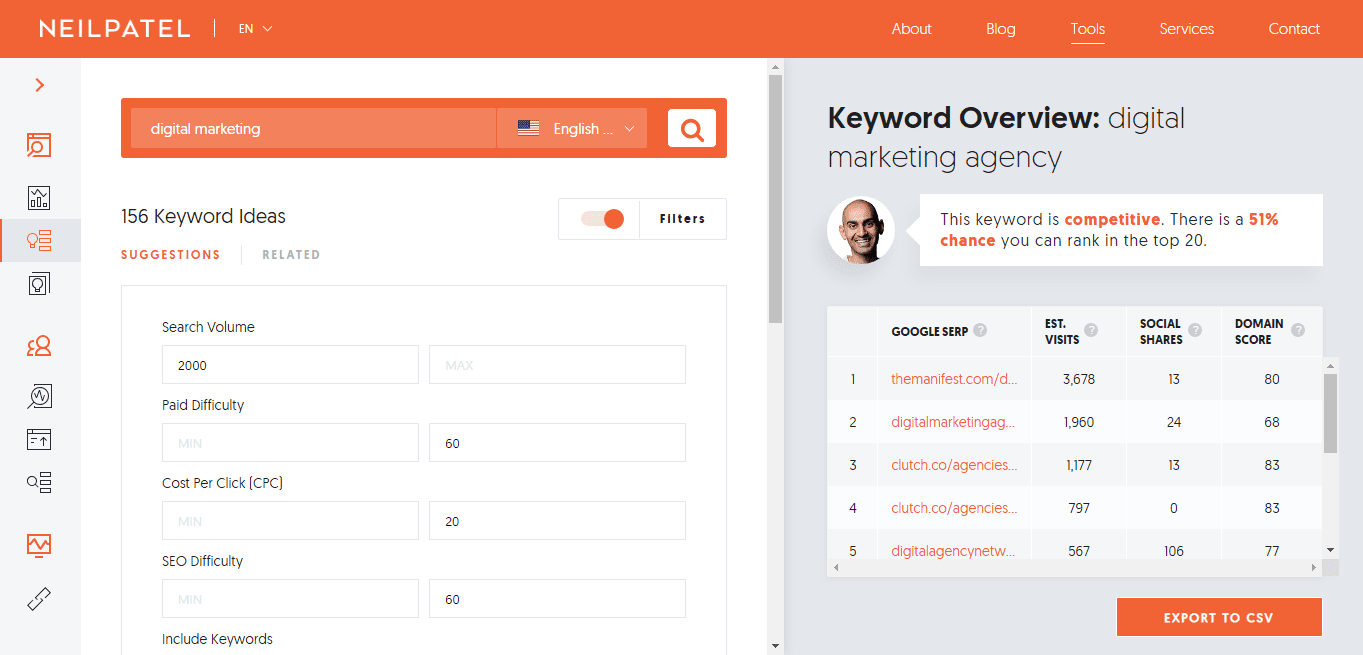Click SEO Difficulty max field showing 60

(x=557, y=599)
